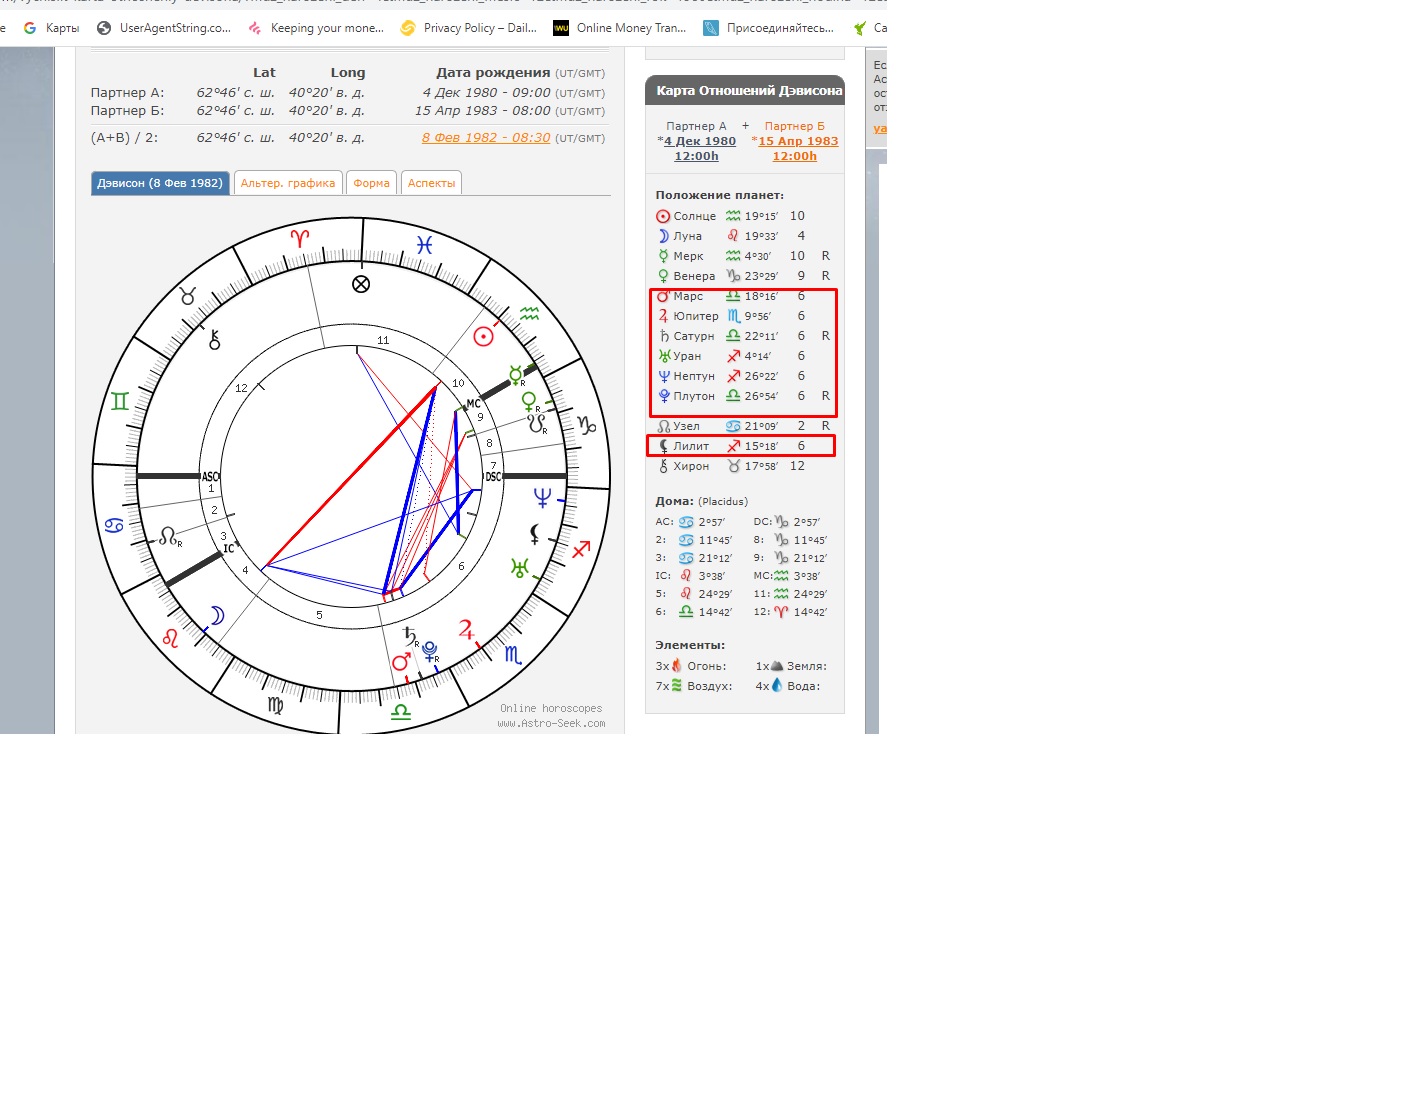Open Partner B date link 15 Апр 1983
This screenshot has width=1418, height=1100.
pos(797,141)
